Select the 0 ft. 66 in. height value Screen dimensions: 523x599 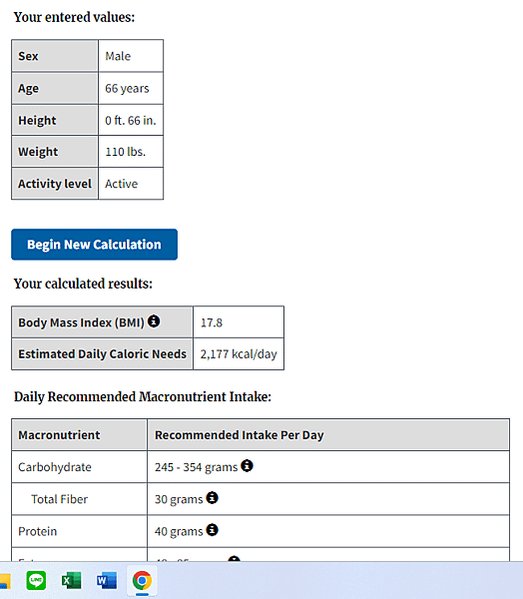click(x=131, y=120)
